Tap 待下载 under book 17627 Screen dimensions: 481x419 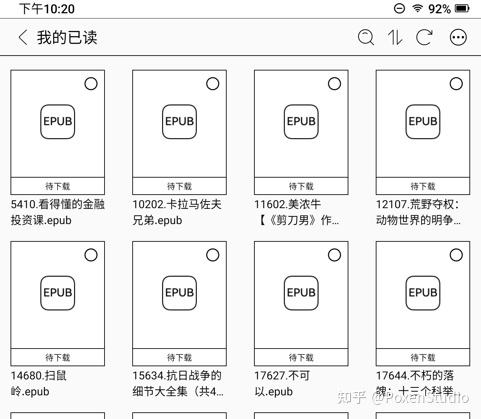[301, 357]
